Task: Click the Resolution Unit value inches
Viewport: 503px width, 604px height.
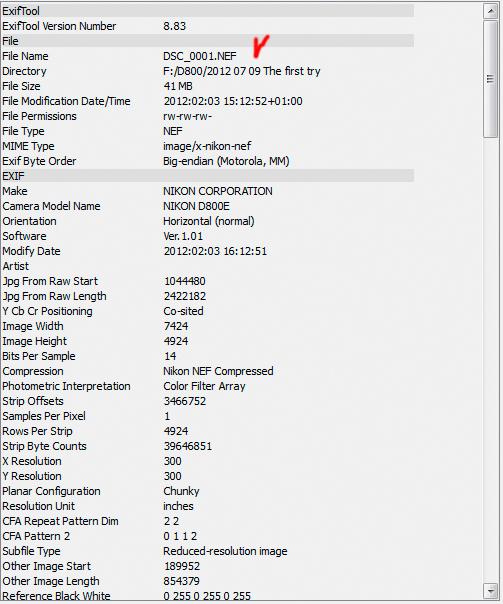Action: pyautogui.click(x=178, y=507)
